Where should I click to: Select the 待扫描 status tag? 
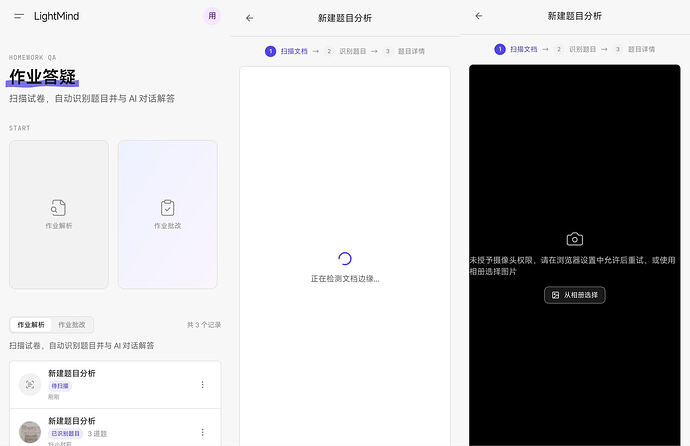coord(60,386)
